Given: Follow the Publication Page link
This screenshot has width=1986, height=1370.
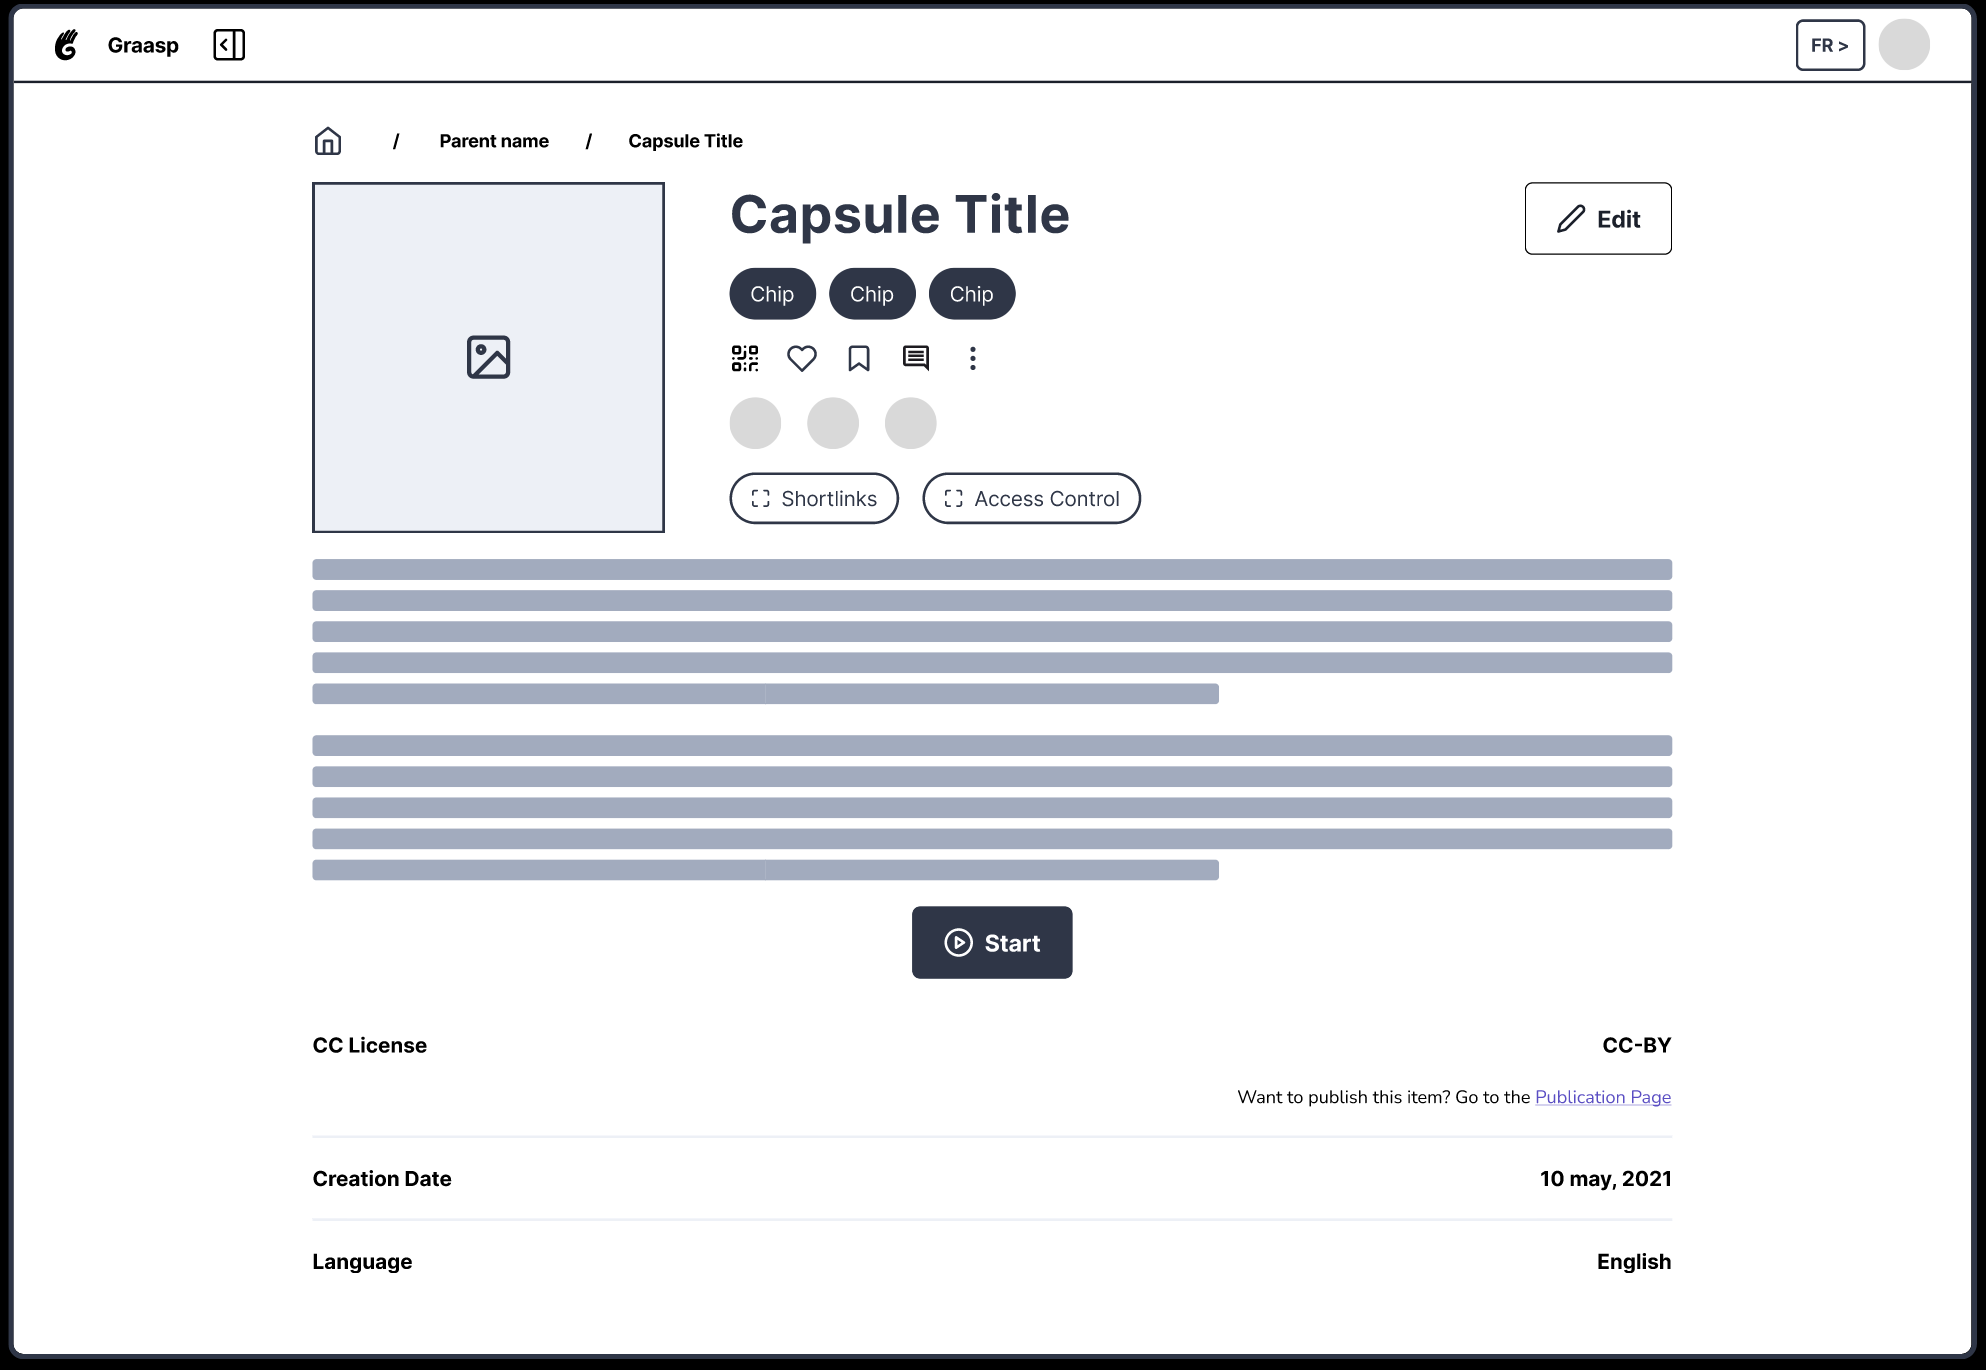Looking at the screenshot, I should point(1602,1097).
